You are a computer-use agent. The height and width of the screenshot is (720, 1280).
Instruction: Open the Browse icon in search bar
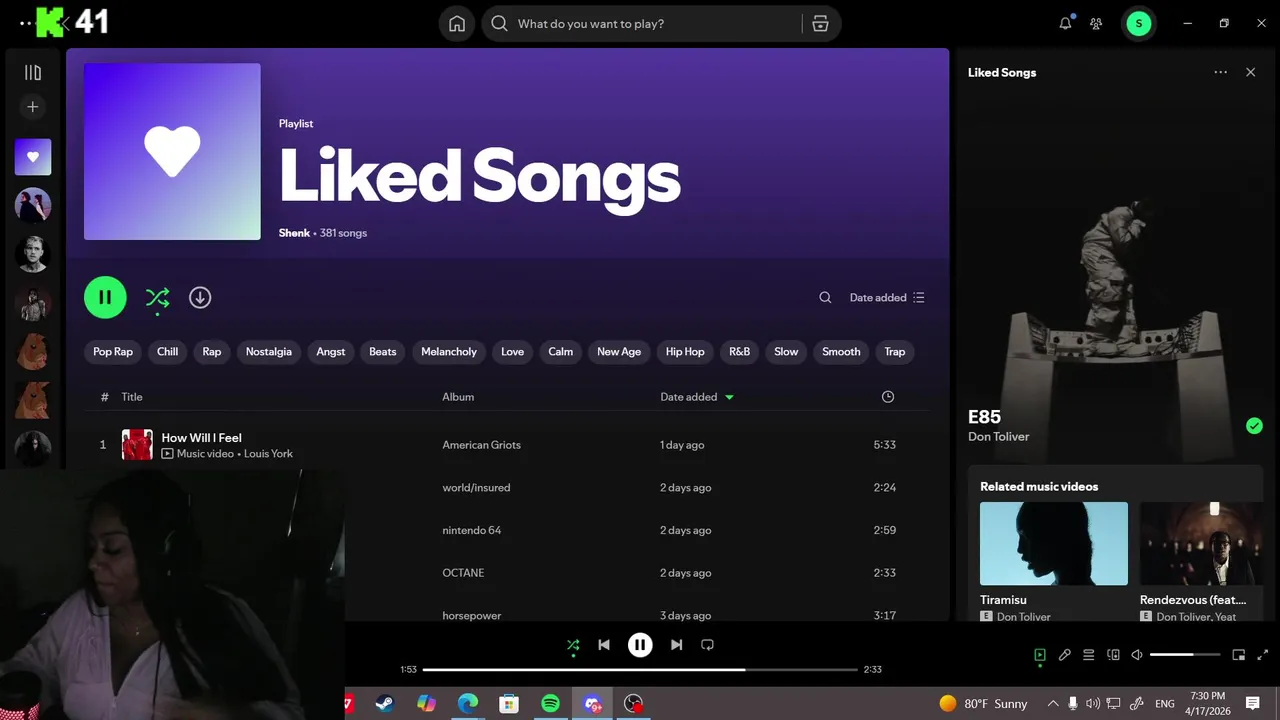(820, 24)
